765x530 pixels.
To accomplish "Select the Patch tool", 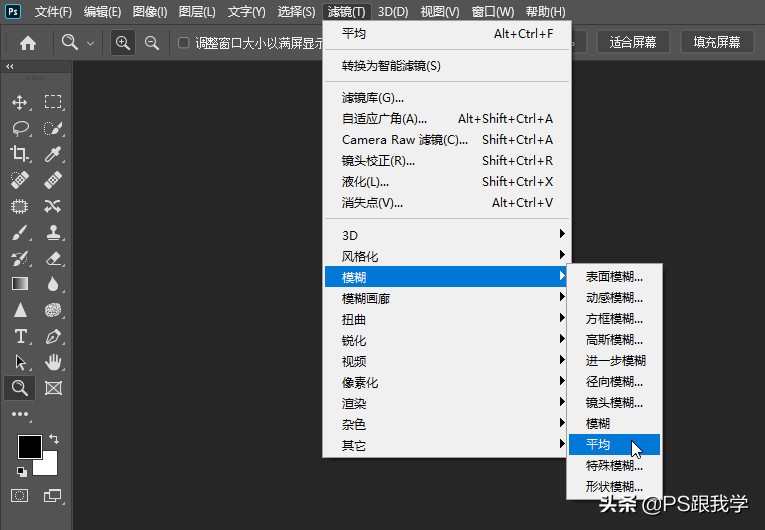I will point(20,206).
